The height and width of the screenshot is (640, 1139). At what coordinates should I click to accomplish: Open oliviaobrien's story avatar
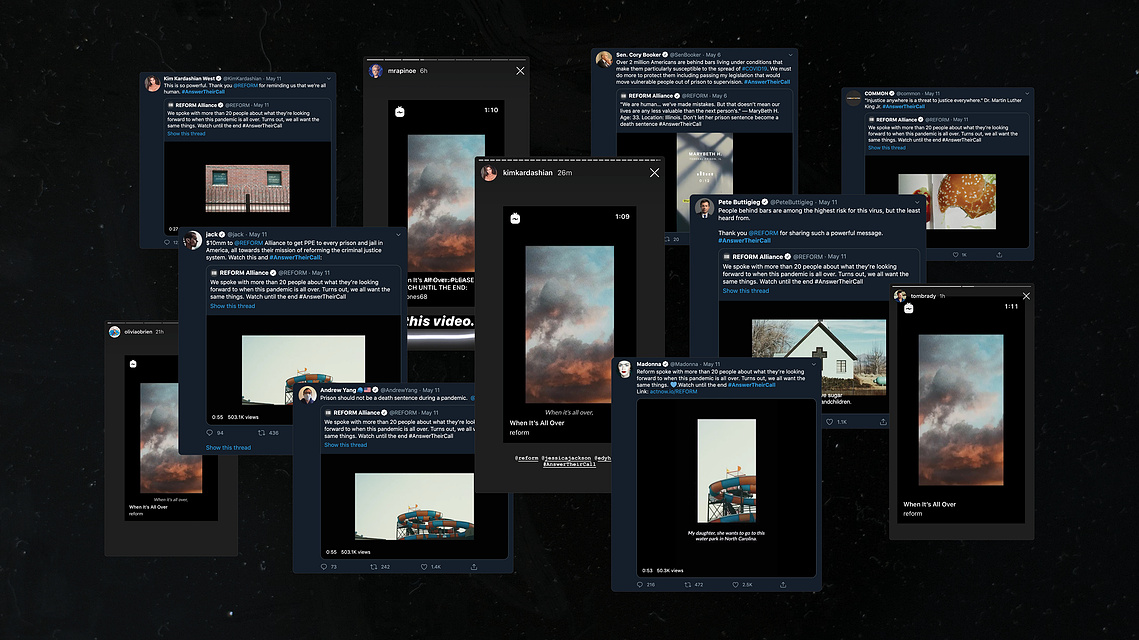(x=114, y=332)
